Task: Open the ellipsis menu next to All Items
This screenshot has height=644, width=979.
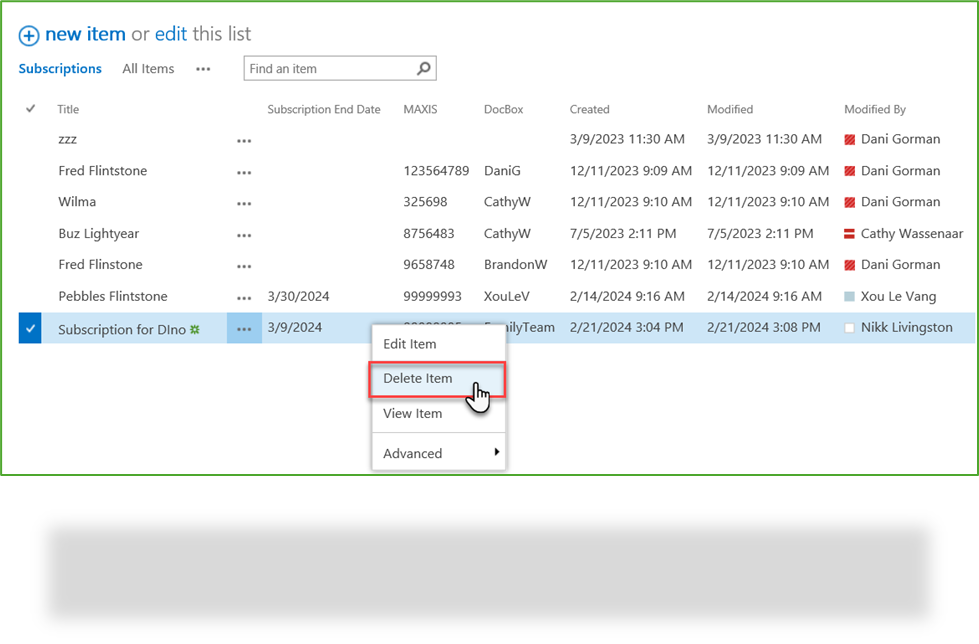Action: point(203,68)
